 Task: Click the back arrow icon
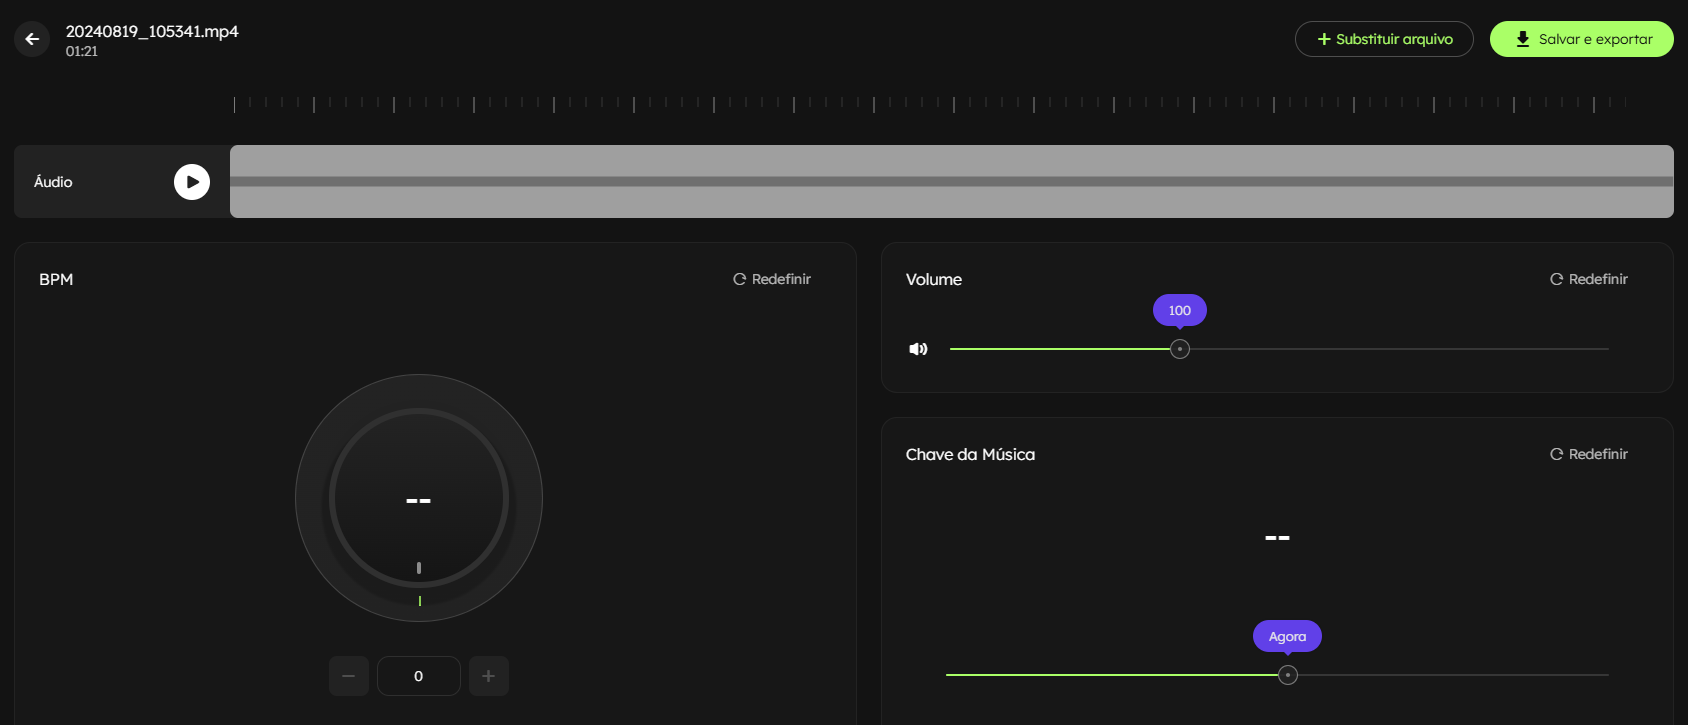click(x=32, y=39)
